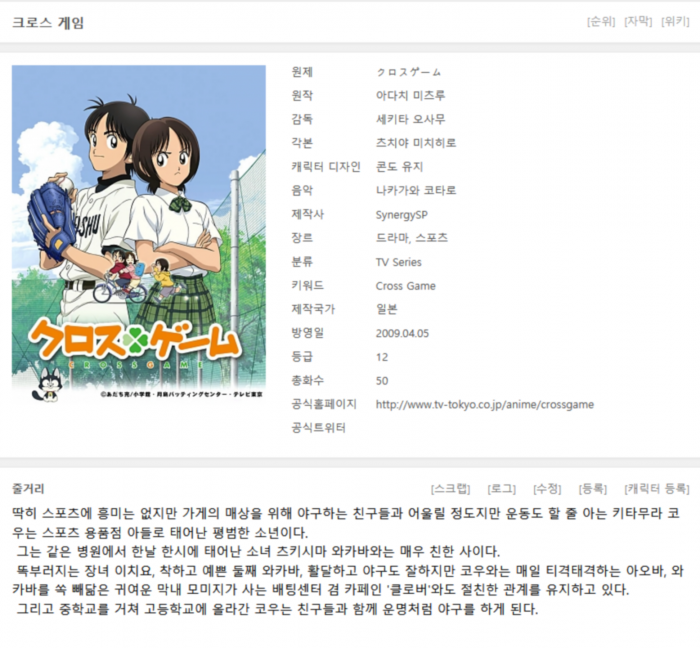Open the [위키] wiki link
The width and height of the screenshot is (700, 648).
tap(675, 21)
